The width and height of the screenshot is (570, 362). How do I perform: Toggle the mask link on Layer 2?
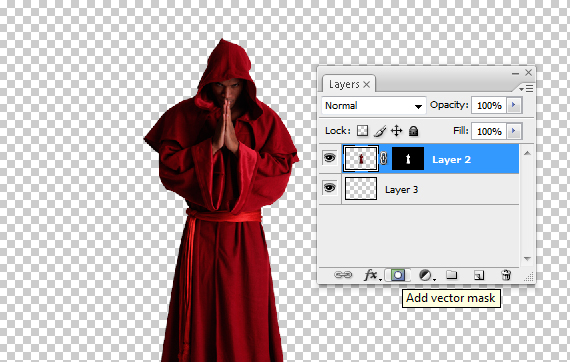(384, 158)
